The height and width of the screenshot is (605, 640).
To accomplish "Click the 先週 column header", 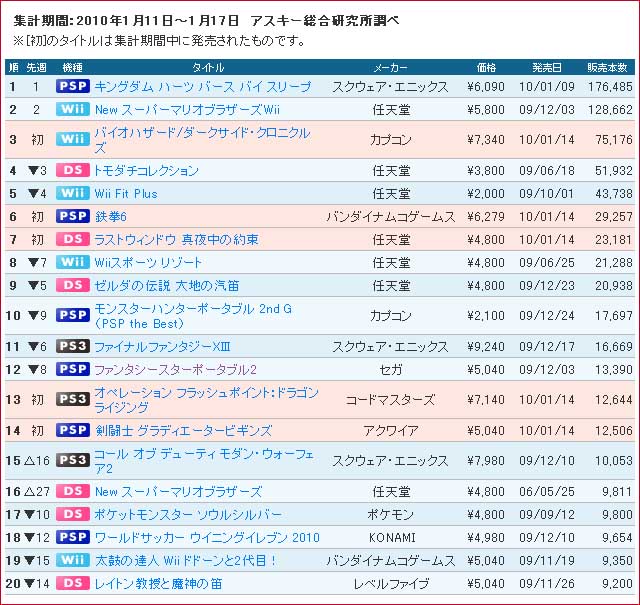I will [36, 67].
